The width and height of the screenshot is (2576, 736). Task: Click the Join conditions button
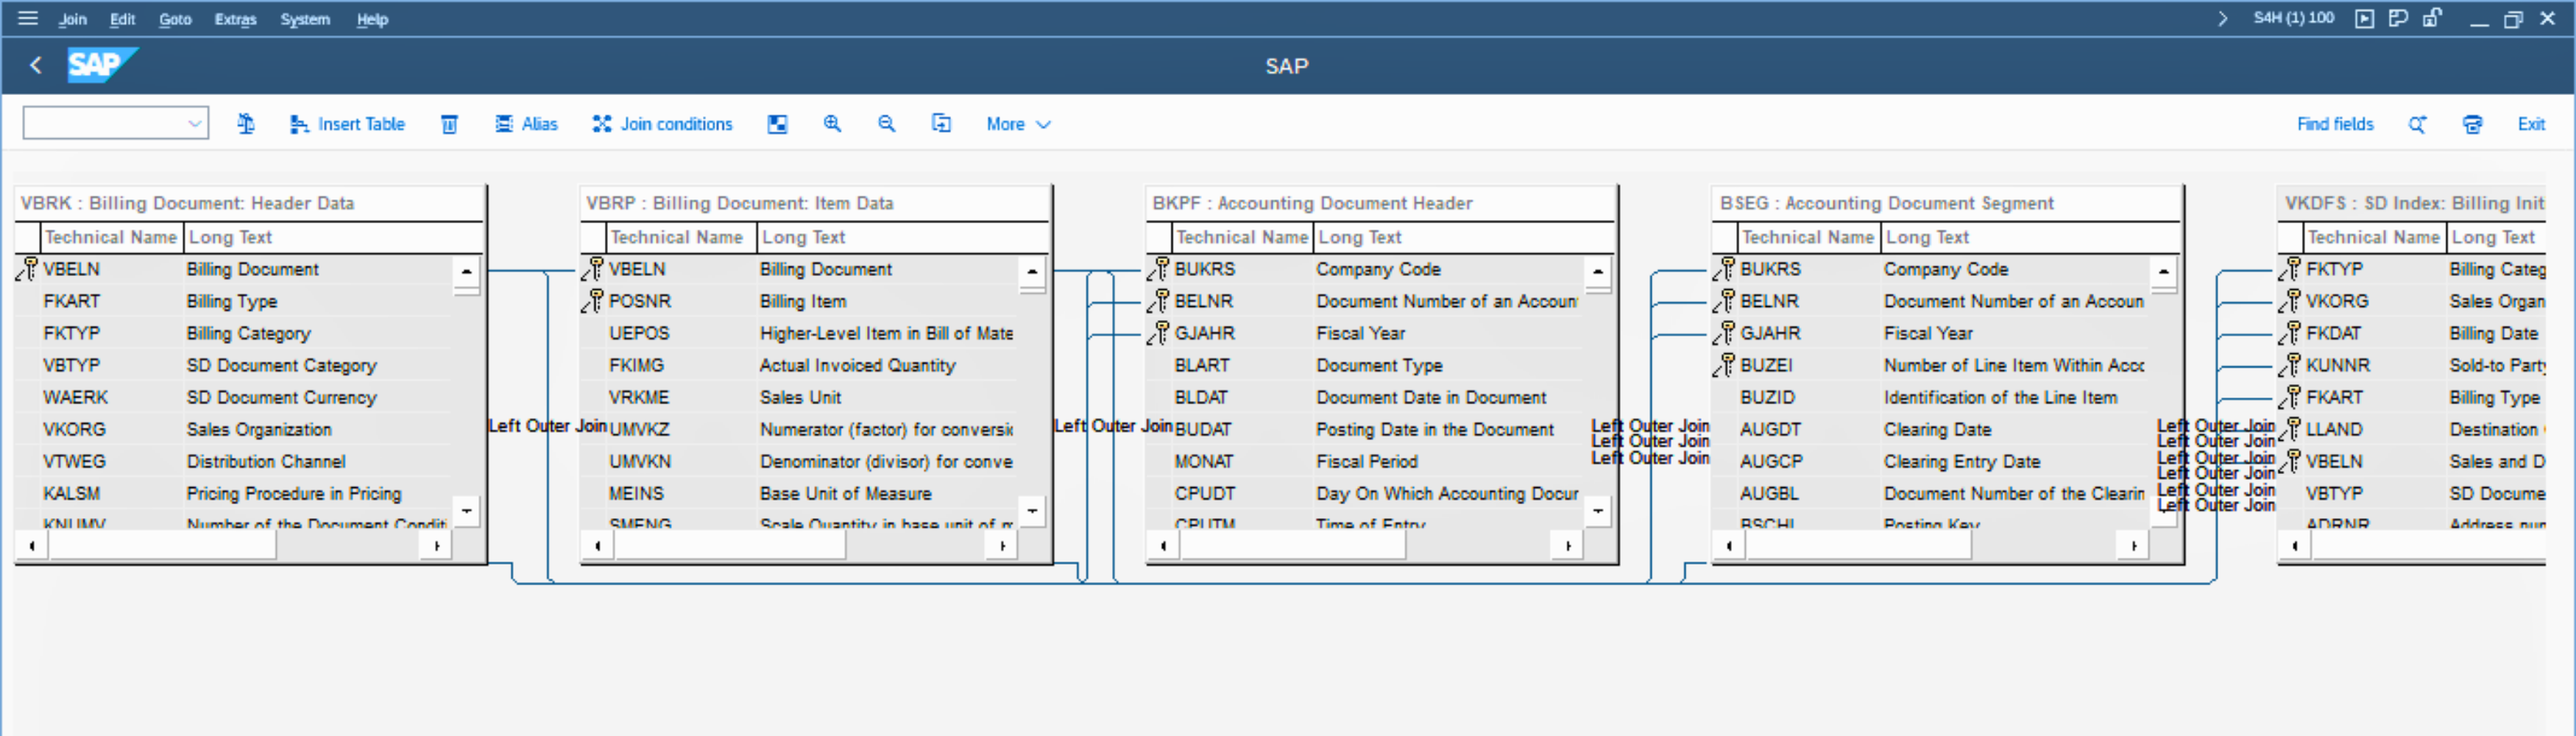coord(662,124)
